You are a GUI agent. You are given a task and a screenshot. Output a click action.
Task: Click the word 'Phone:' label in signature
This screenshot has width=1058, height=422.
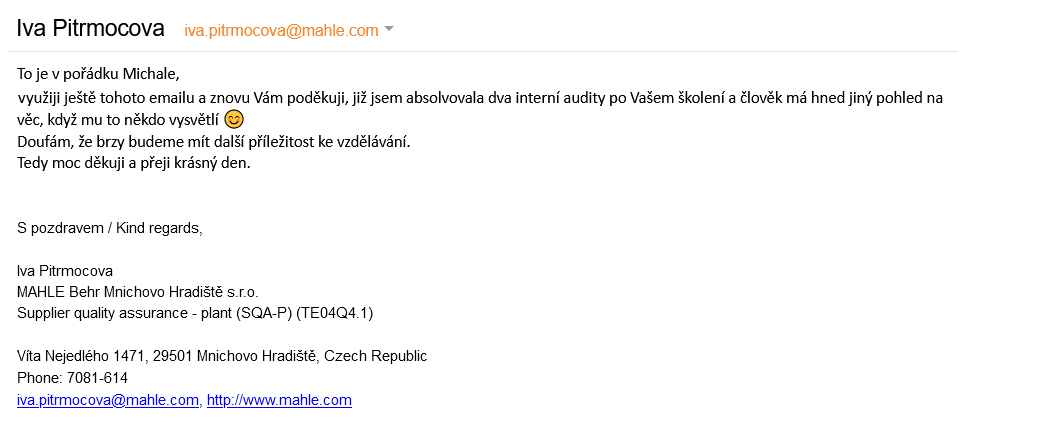pyautogui.click(x=40, y=377)
